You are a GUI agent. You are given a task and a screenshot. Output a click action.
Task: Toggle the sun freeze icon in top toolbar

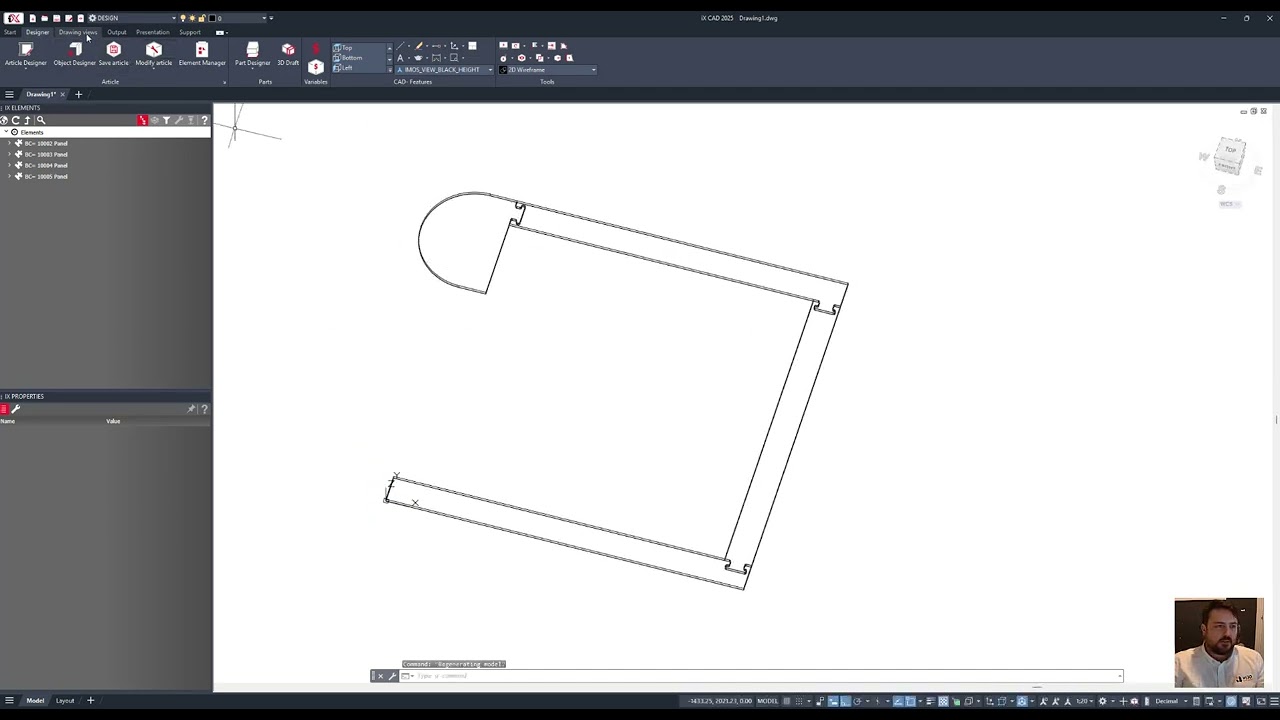[x=192, y=18]
